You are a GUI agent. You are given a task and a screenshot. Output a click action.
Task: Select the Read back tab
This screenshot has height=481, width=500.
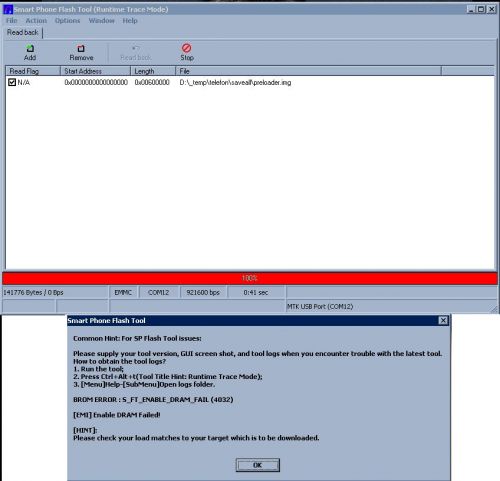click(23, 32)
